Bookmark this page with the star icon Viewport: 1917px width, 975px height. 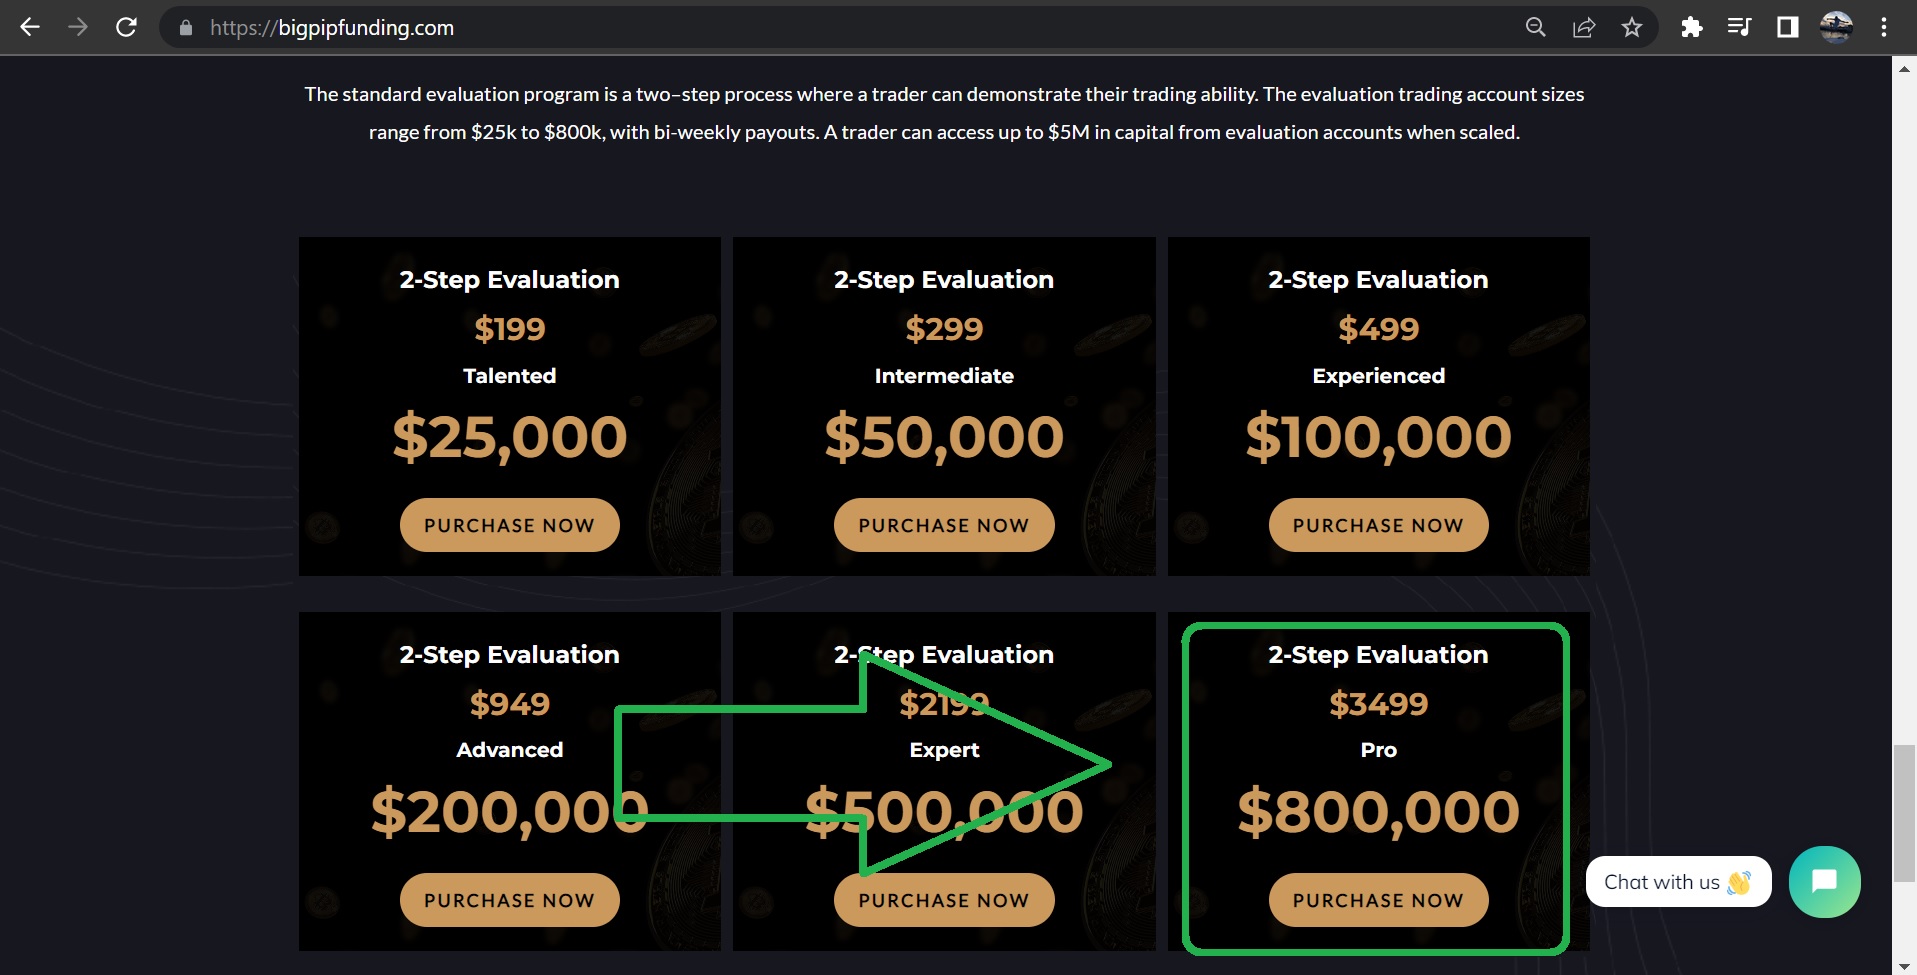point(1632,27)
